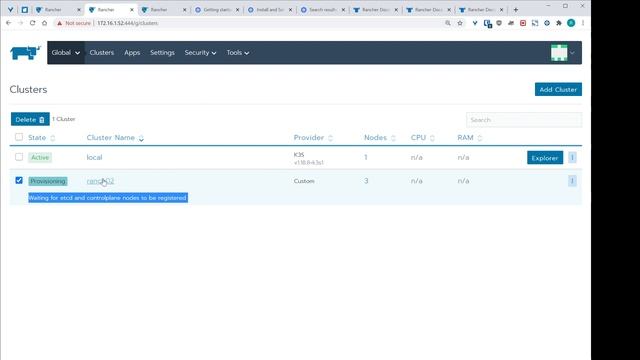The image size is (640, 360).
Task: Open the Apps menu item
Action: click(132, 53)
